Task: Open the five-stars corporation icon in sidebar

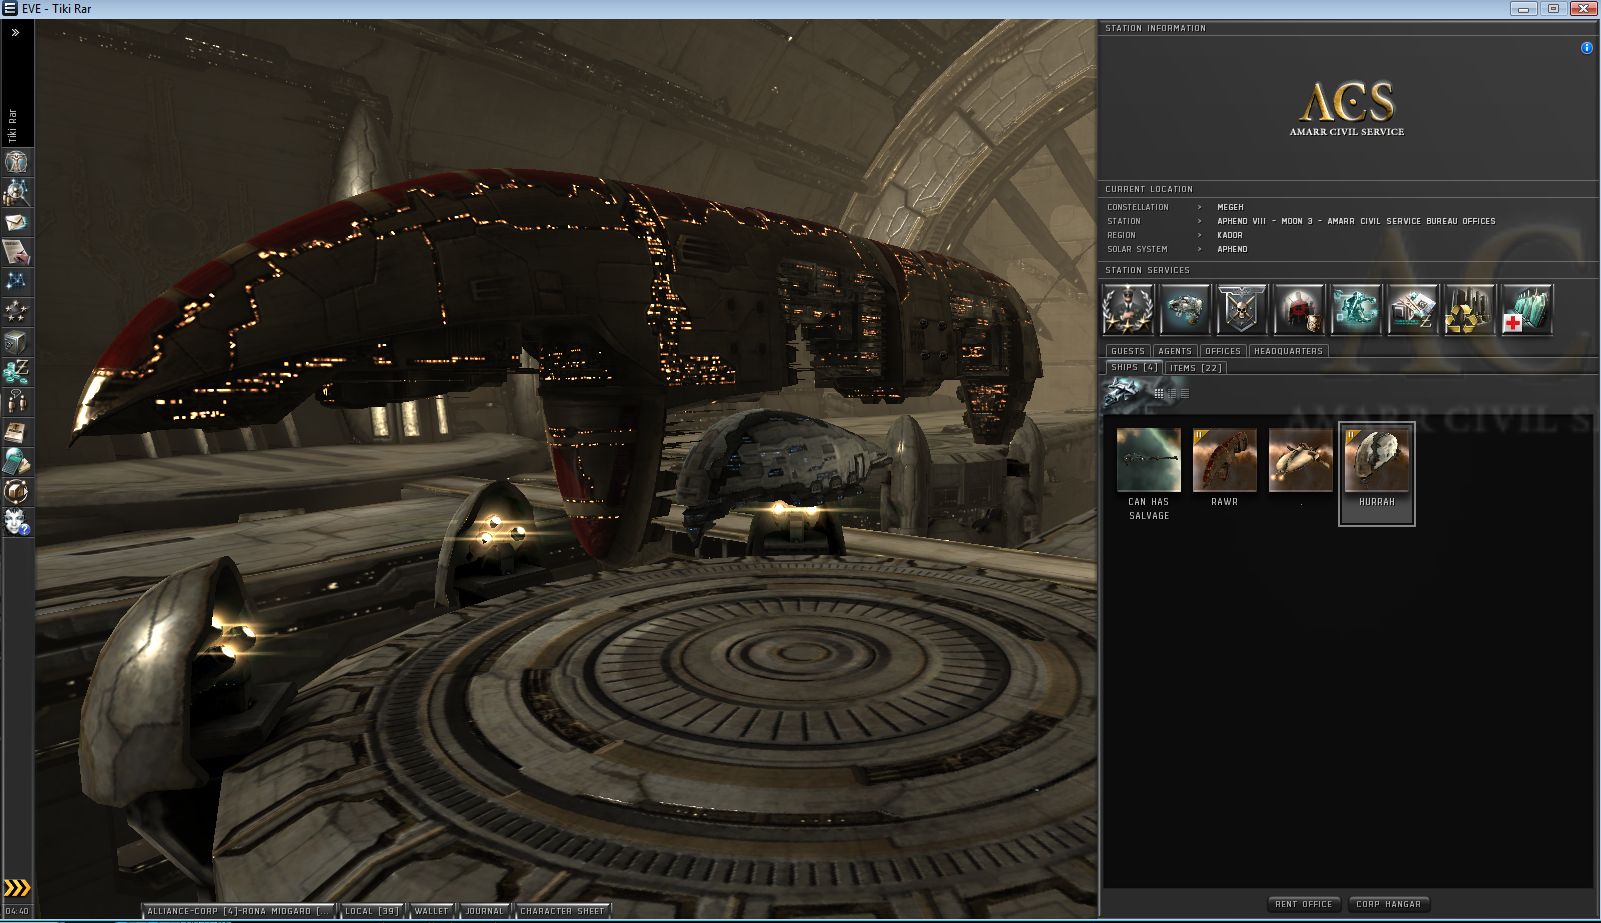Action: click(x=17, y=311)
